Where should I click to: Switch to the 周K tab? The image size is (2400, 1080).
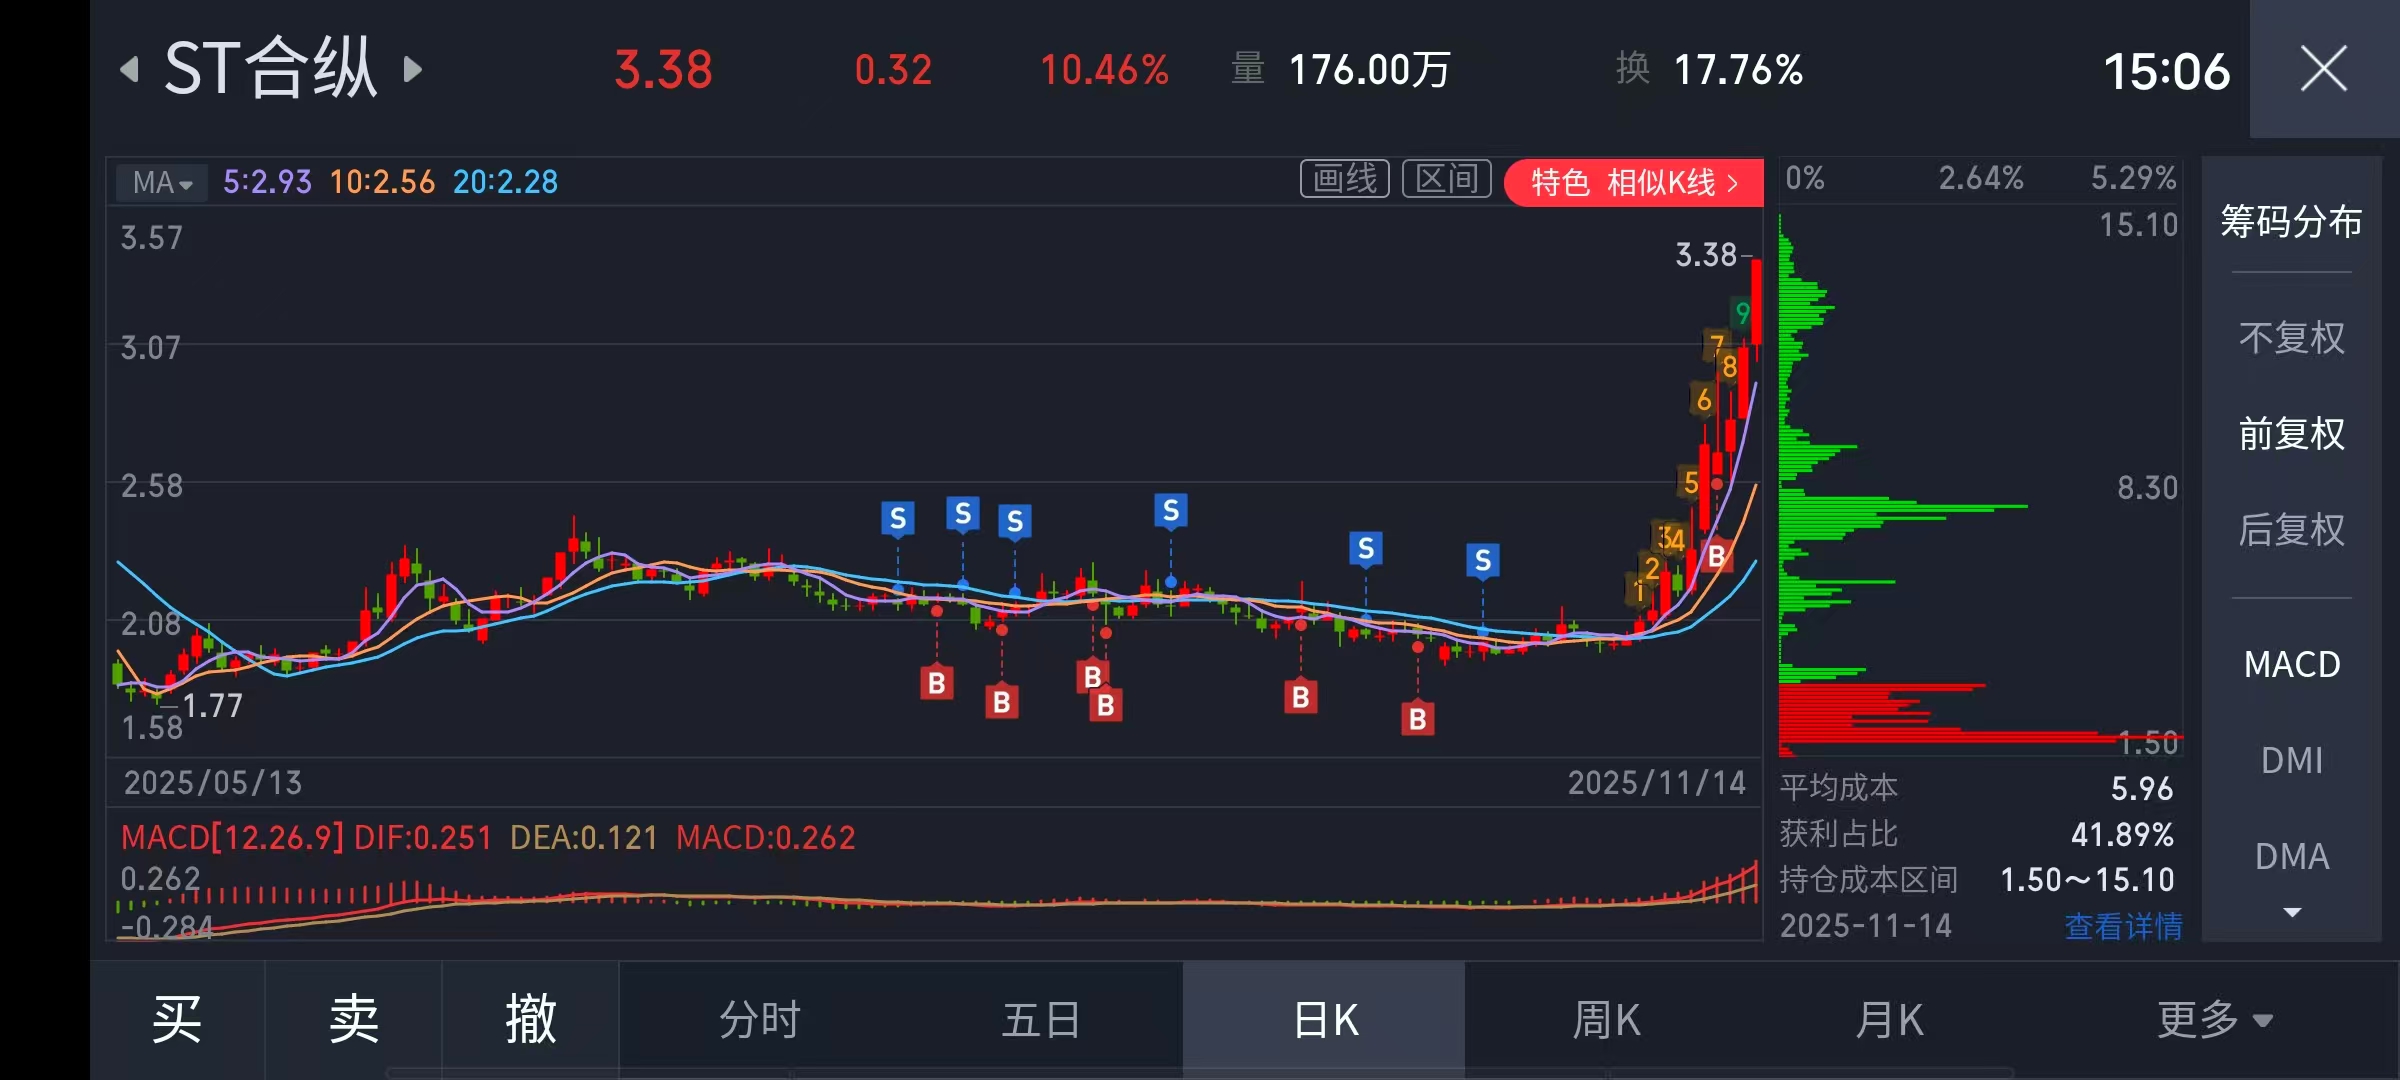1606,1020
